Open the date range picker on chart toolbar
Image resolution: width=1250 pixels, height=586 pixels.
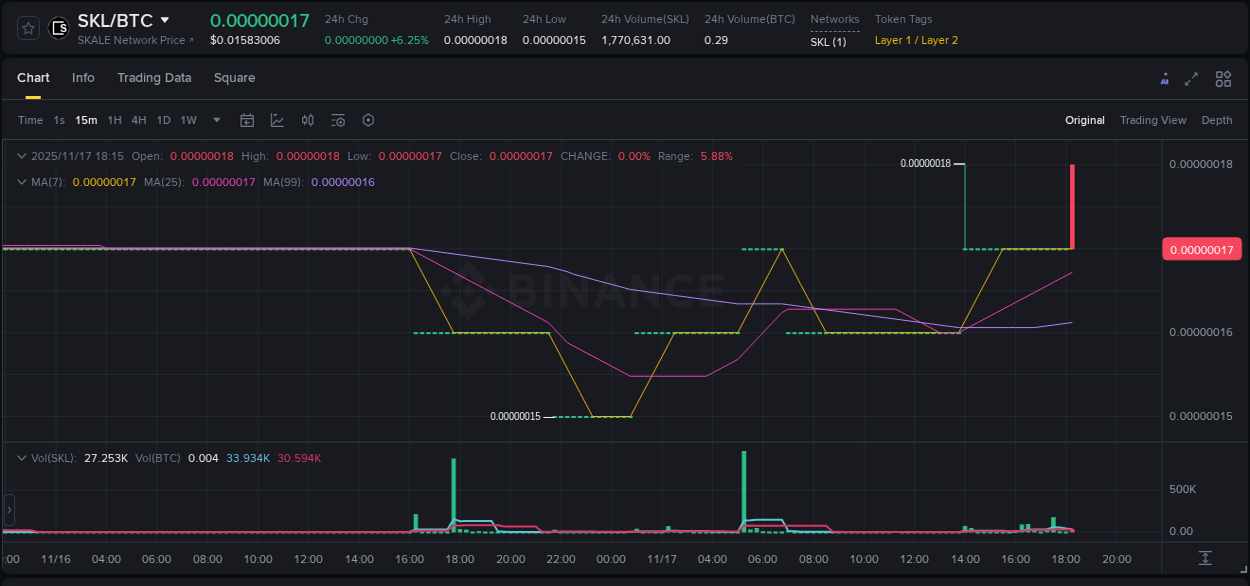tap(247, 120)
